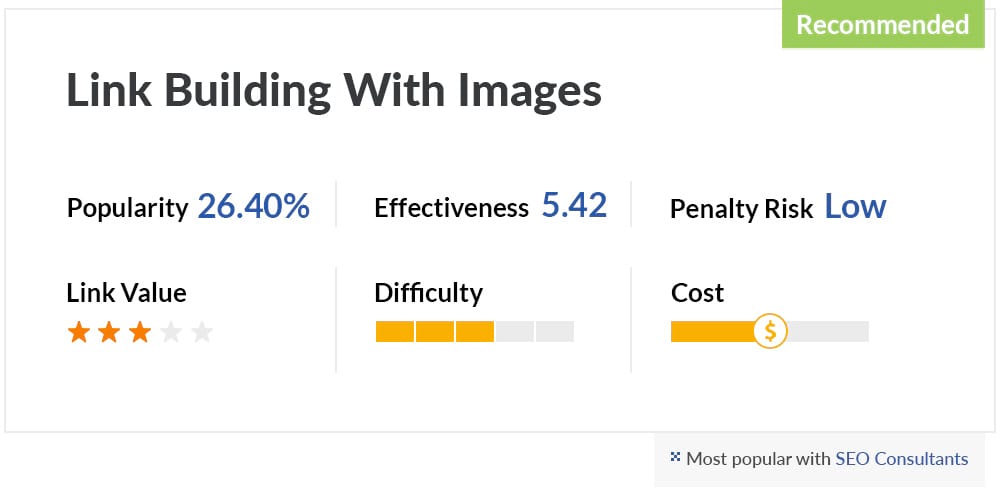
Task: Click the gray unfilled part of Cost bar
Action: 828,332
